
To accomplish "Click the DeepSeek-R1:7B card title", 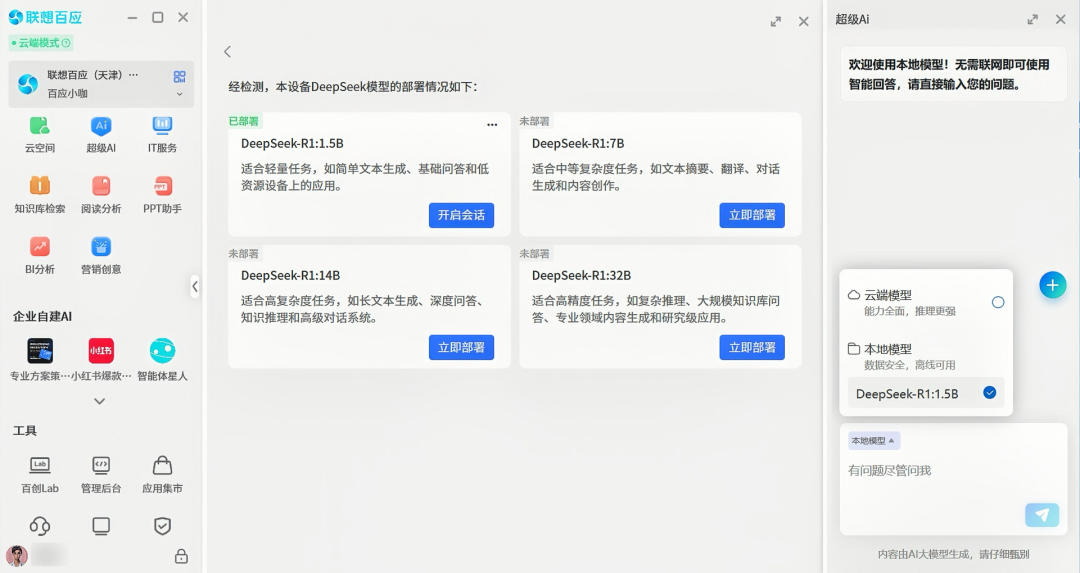I will tap(578, 143).
